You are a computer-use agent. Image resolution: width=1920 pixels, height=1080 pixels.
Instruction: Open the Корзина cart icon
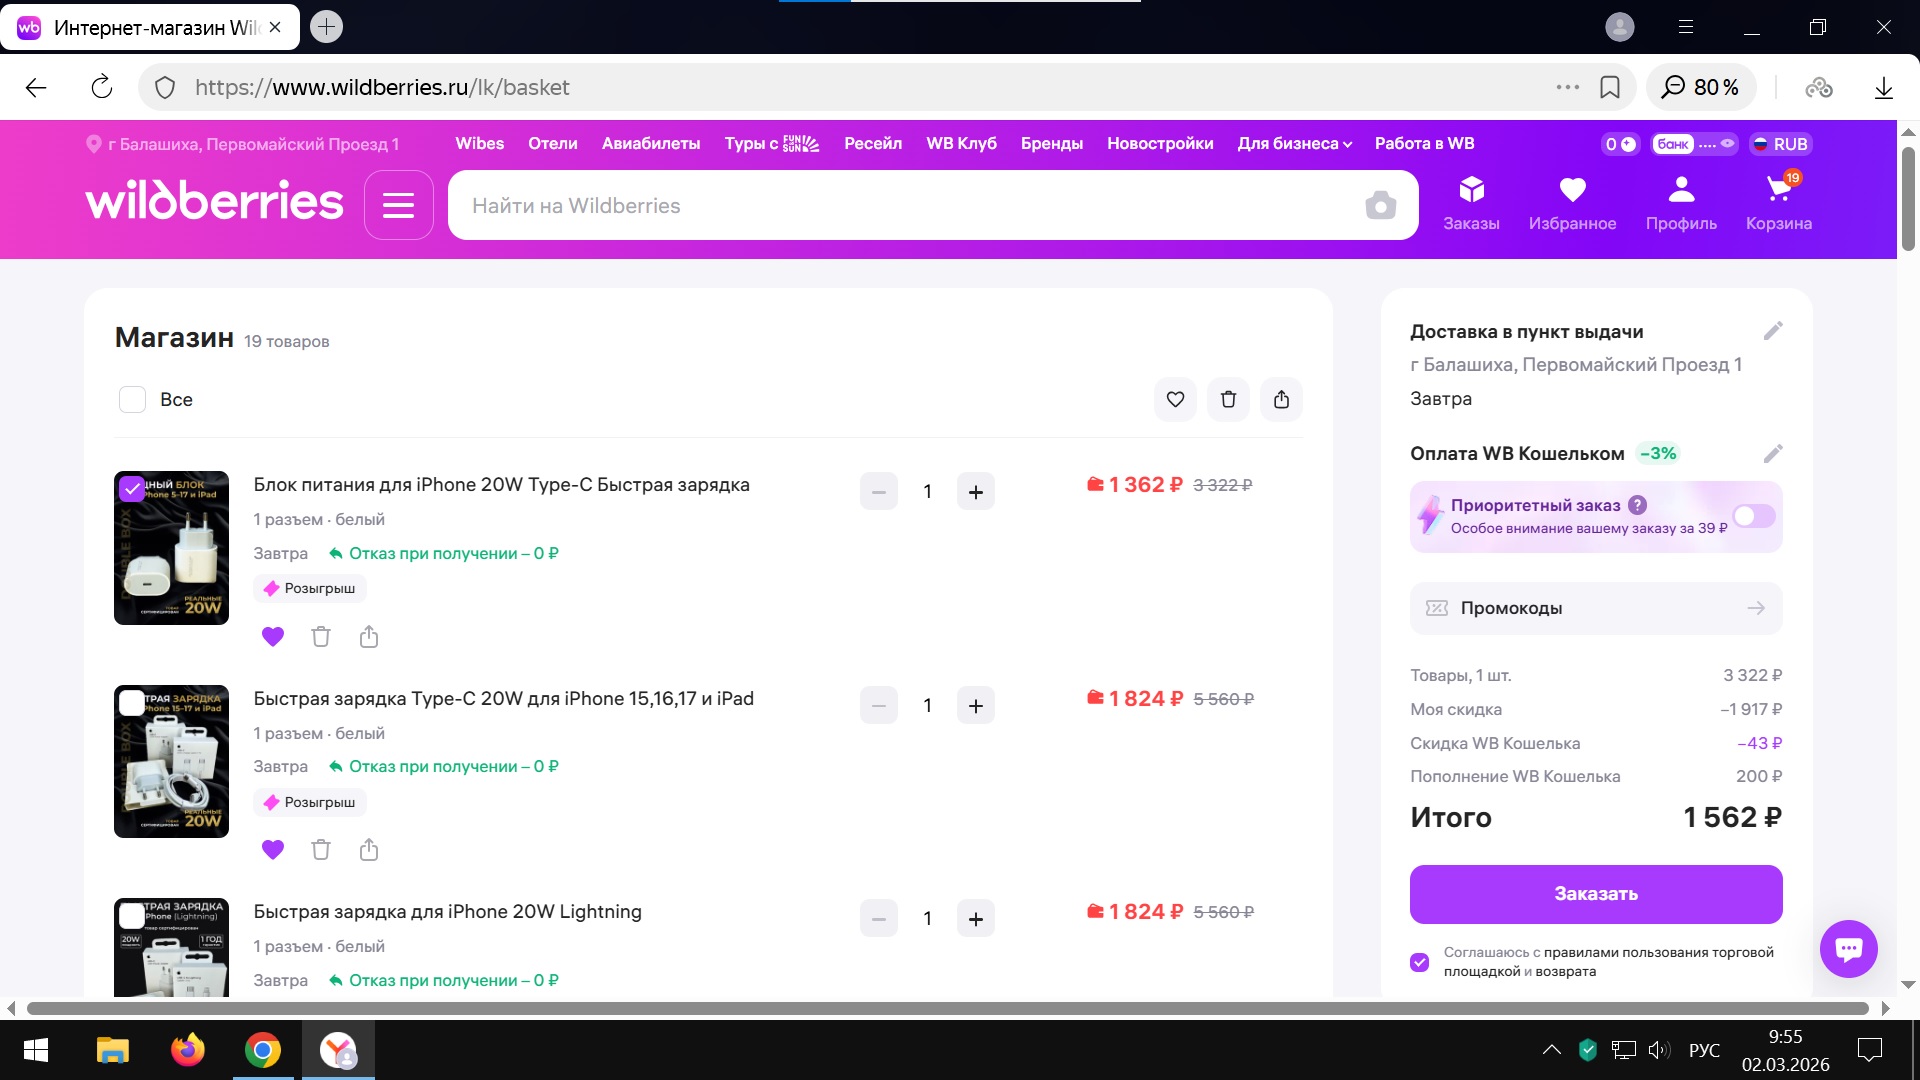(x=1778, y=201)
